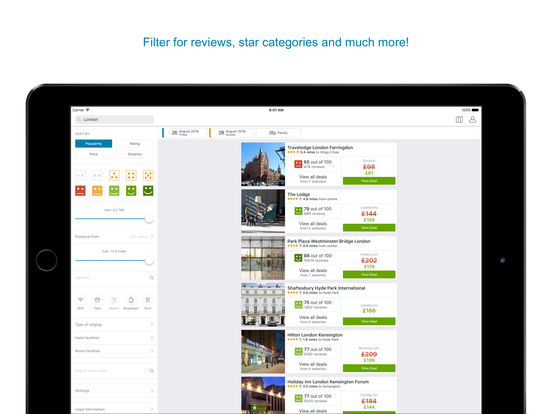This screenshot has height=414, width=552.
Task: View all deals for Travelodge London Farringdon
Action: tap(313, 178)
